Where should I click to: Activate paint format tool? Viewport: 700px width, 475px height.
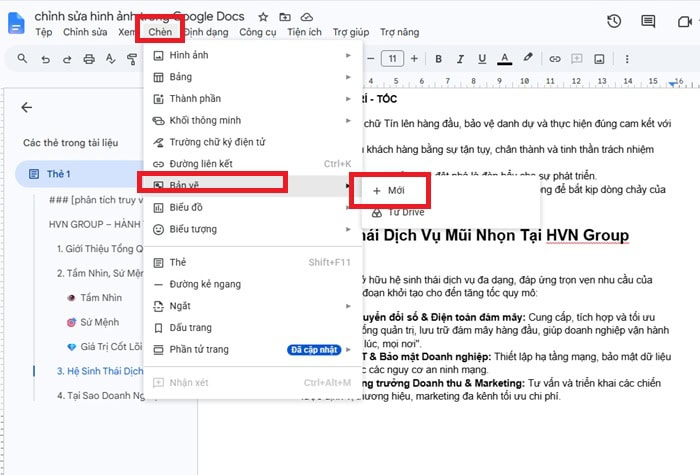coord(132,59)
